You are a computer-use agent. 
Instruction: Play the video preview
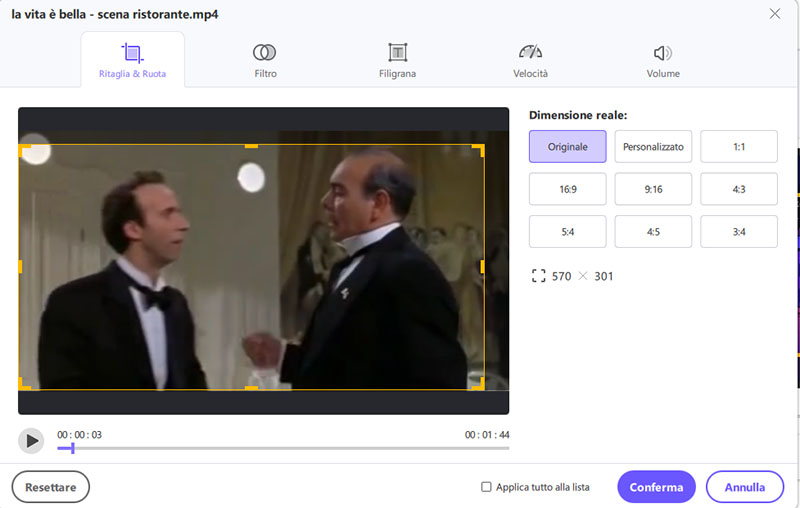(31, 441)
